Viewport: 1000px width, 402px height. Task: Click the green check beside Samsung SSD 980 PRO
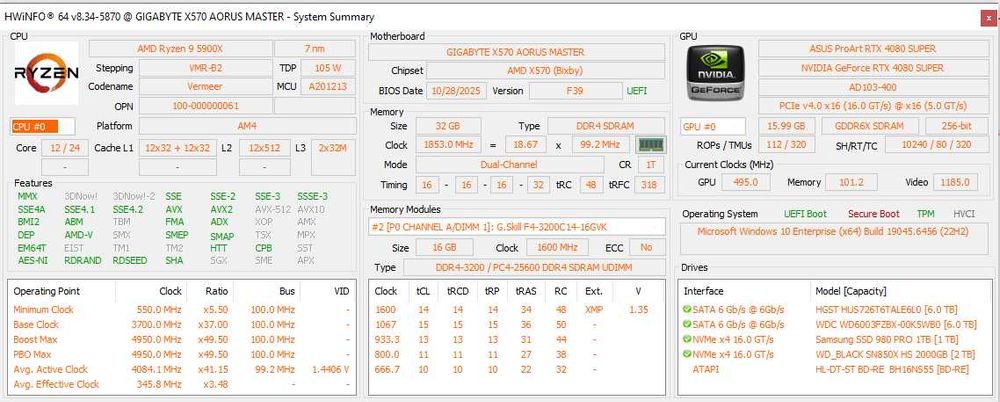click(x=687, y=339)
